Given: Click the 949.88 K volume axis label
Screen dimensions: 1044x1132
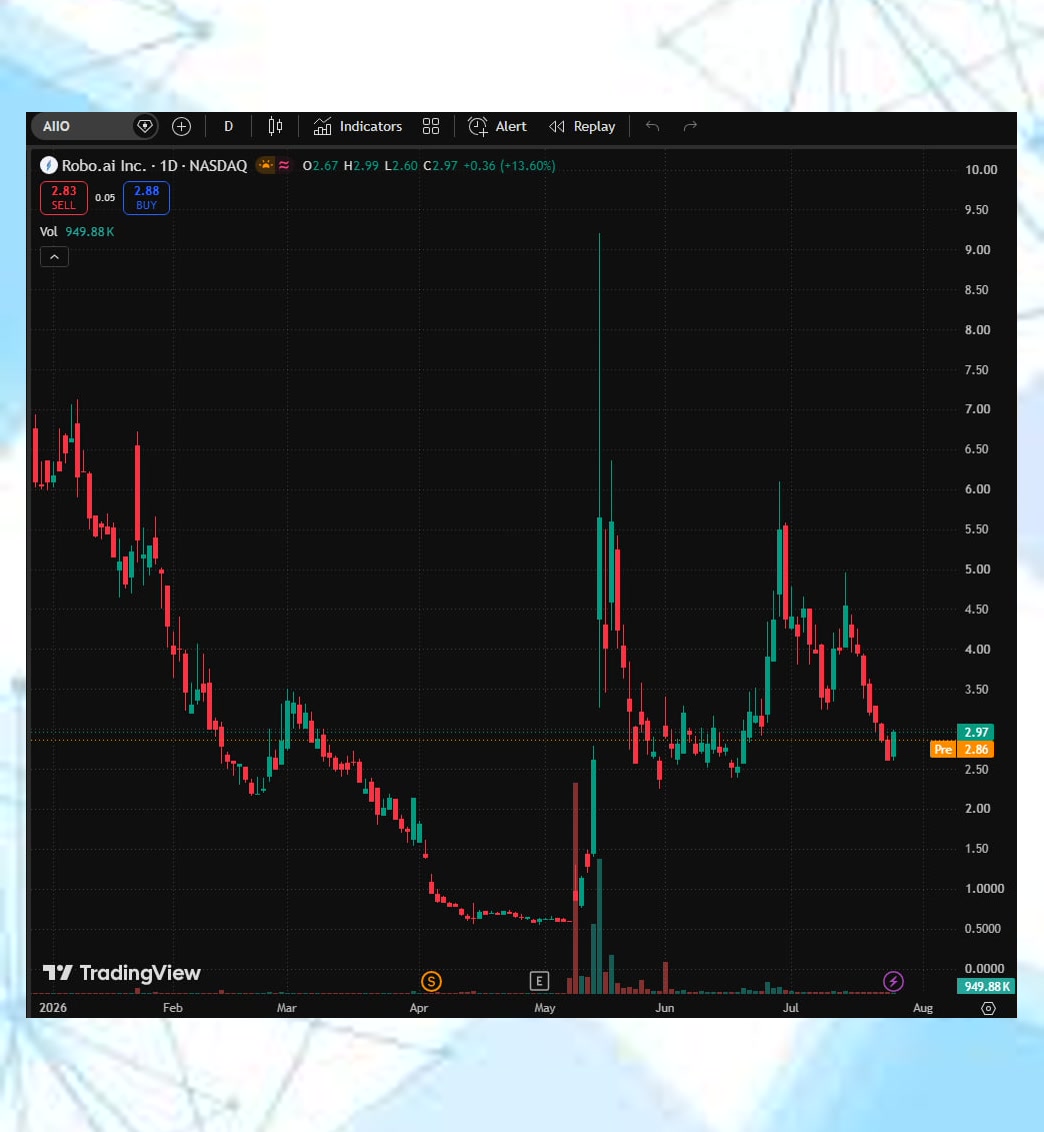Looking at the screenshot, I should point(986,986).
